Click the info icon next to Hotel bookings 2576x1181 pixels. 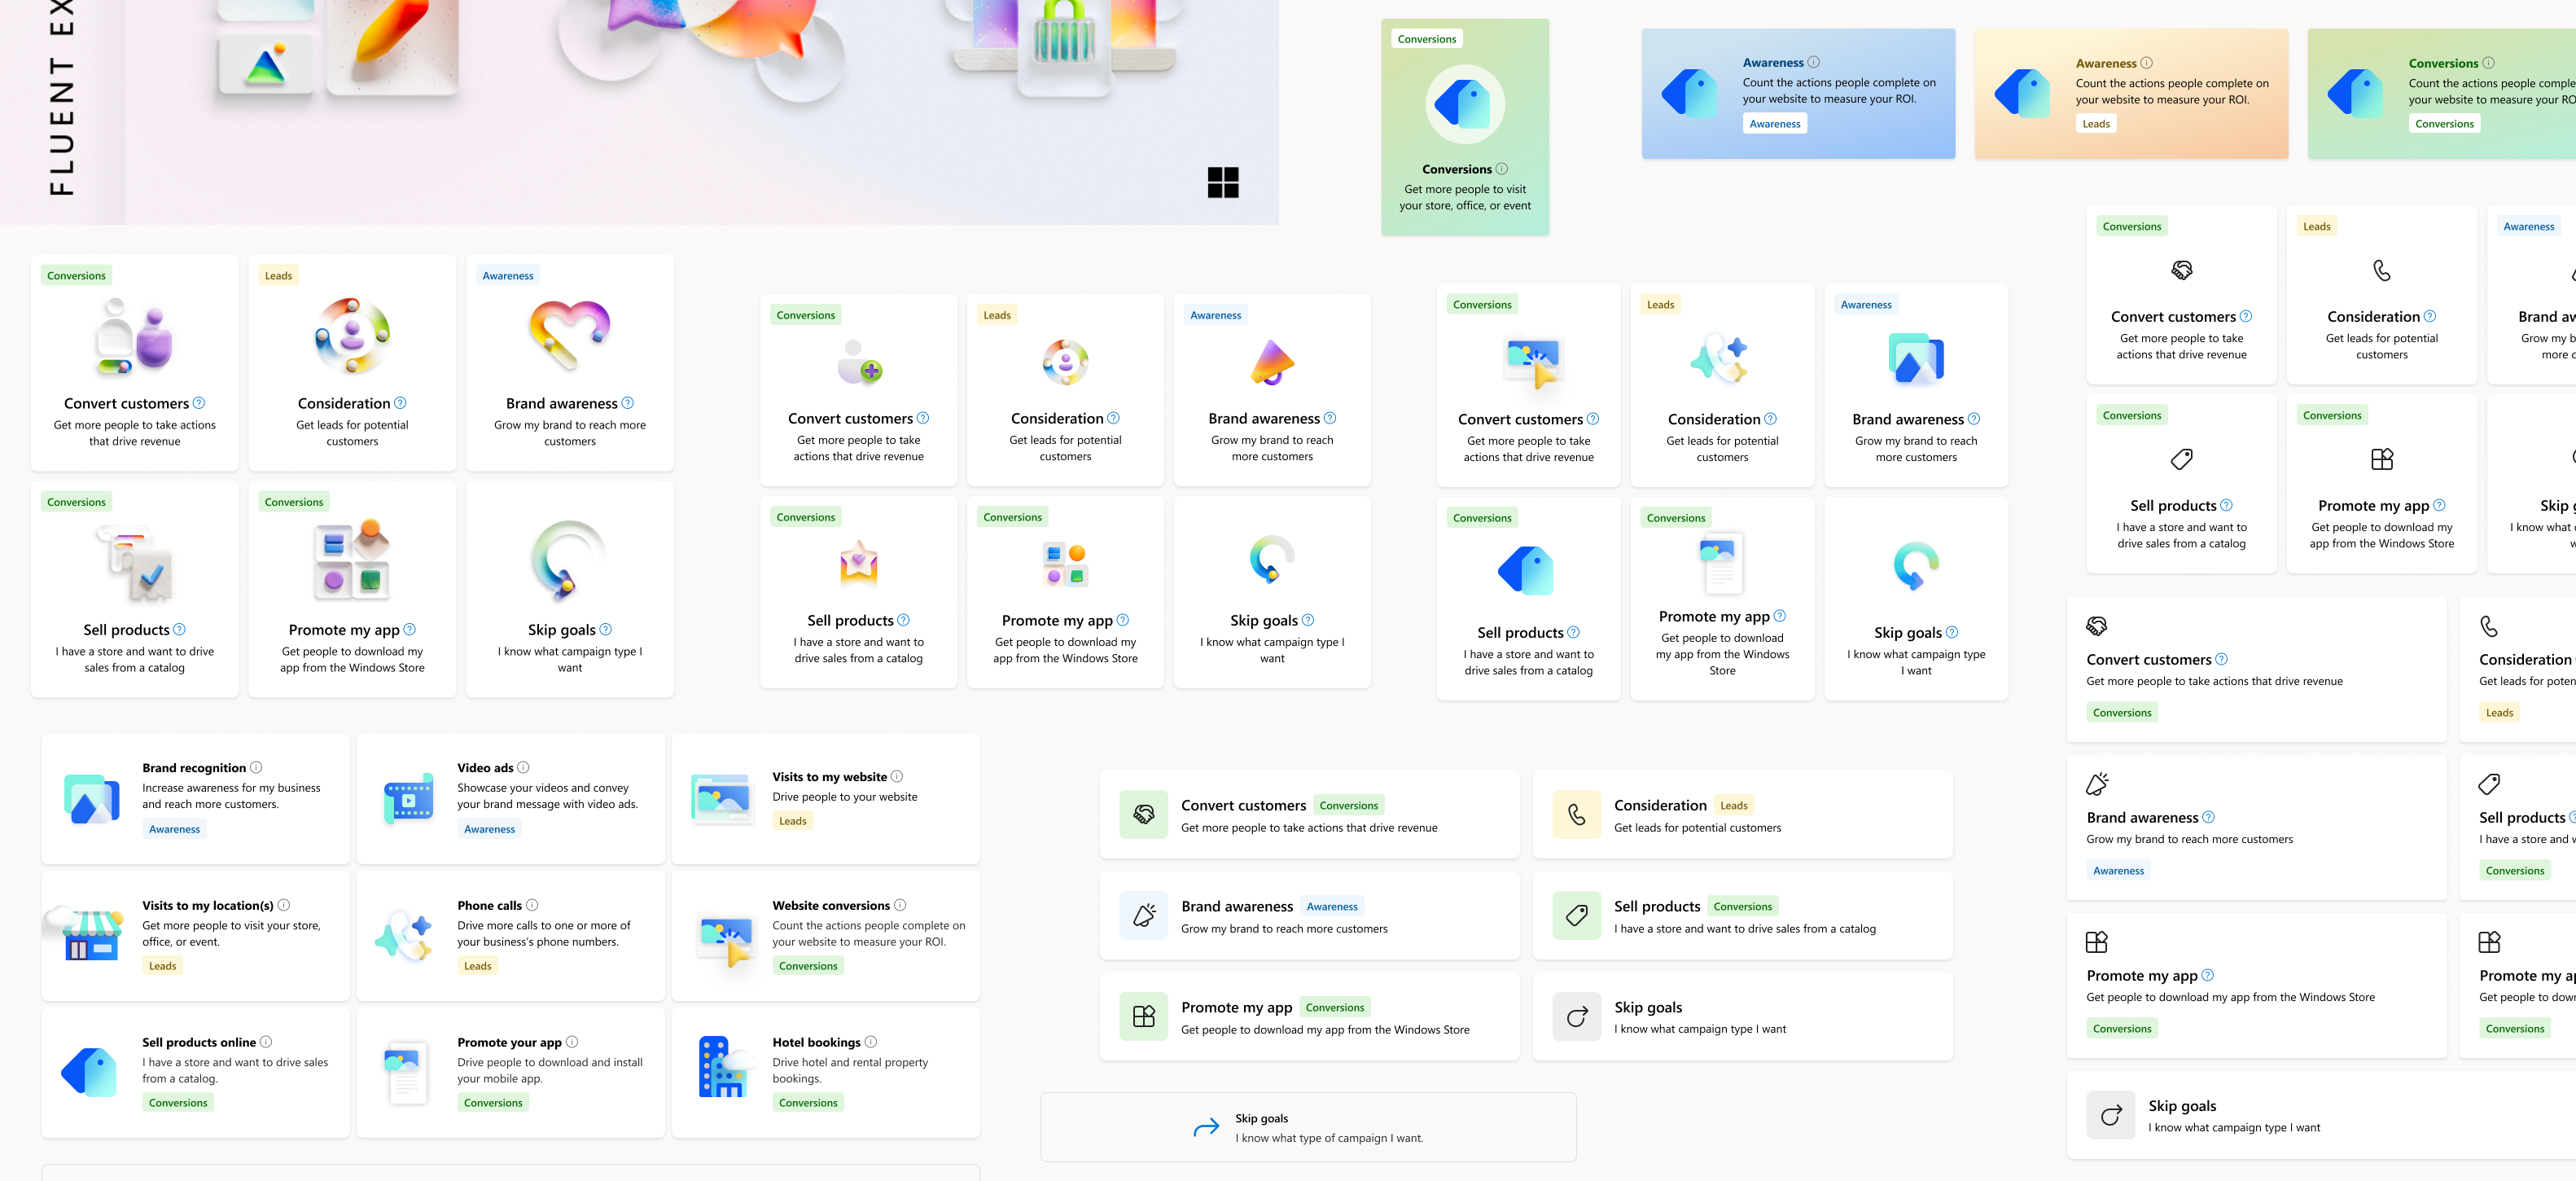point(871,1041)
